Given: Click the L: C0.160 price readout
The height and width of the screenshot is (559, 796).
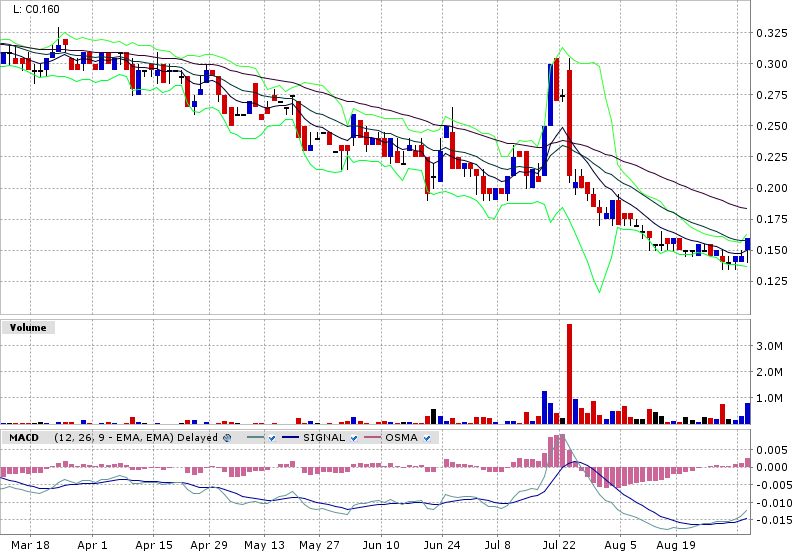Looking at the screenshot, I should 35,11.
